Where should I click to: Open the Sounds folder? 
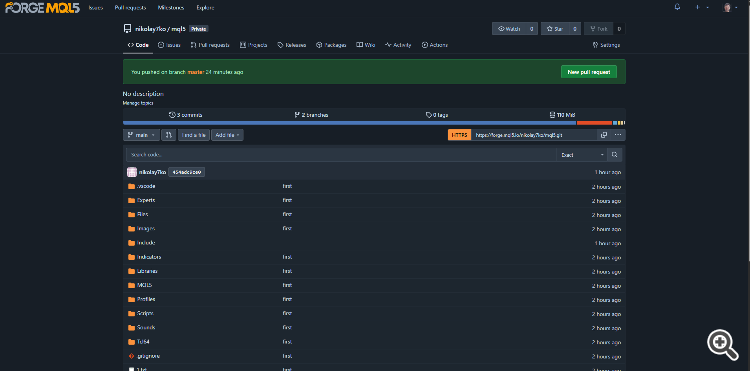[146, 327]
